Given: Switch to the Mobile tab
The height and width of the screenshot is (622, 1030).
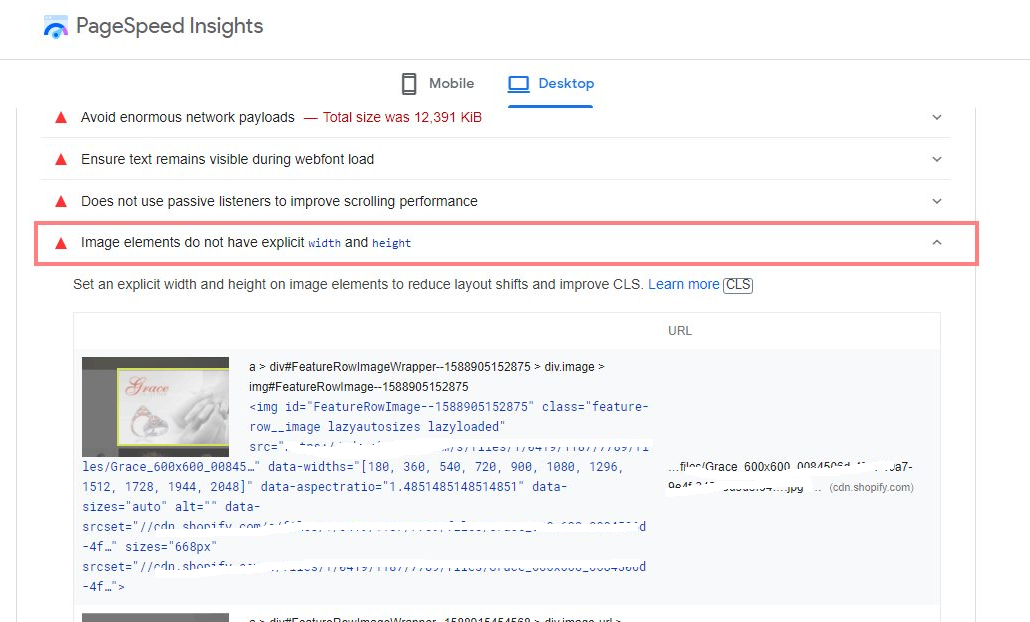Looking at the screenshot, I should click(x=451, y=84).
